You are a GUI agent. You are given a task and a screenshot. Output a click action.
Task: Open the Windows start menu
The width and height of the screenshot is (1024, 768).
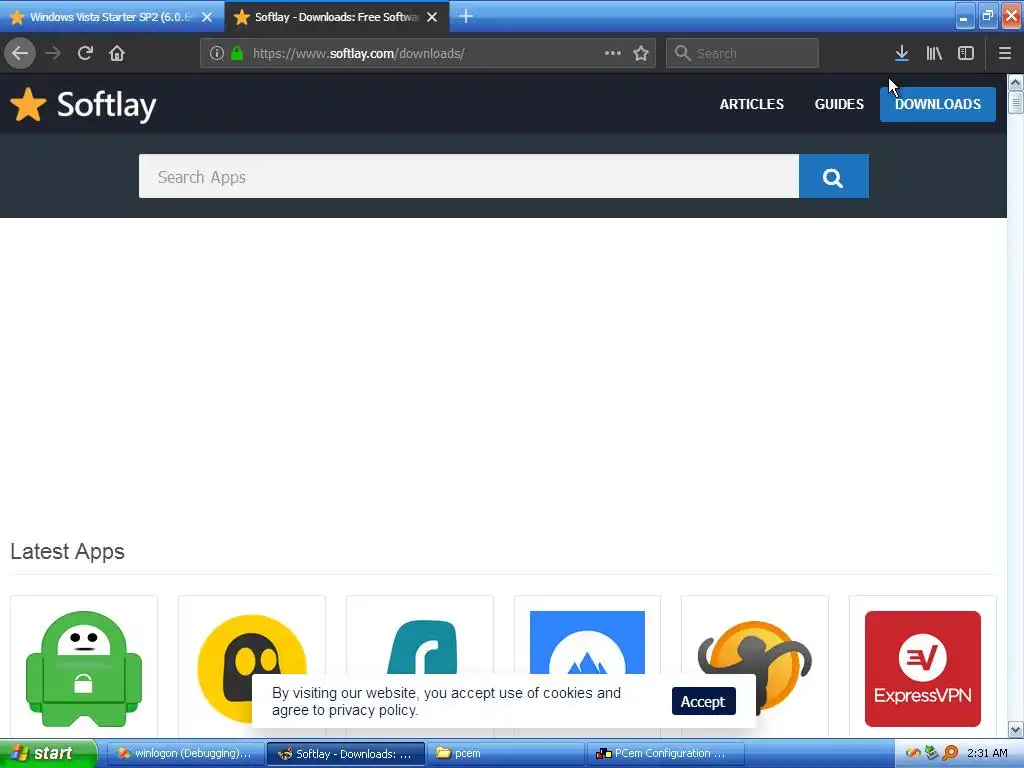pyautogui.click(x=47, y=753)
